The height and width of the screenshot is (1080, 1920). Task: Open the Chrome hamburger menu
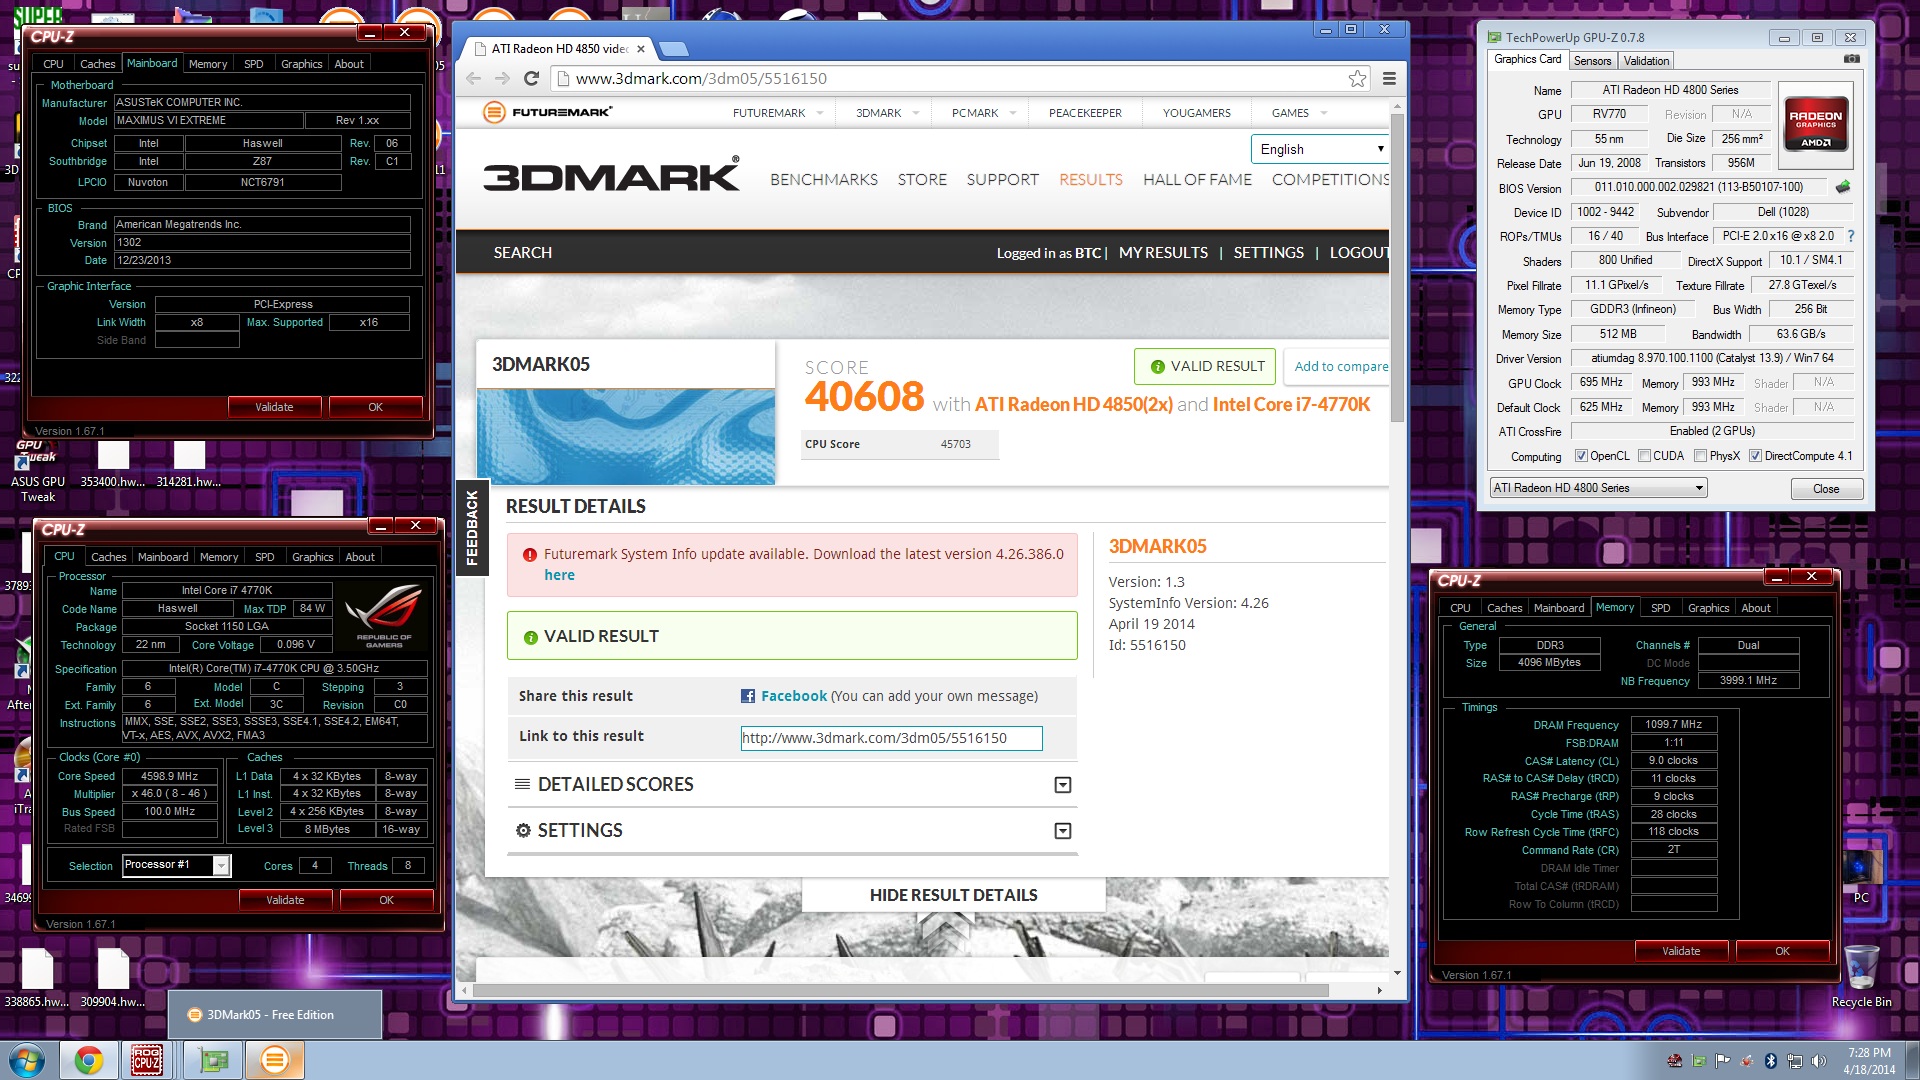pos(1389,78)
